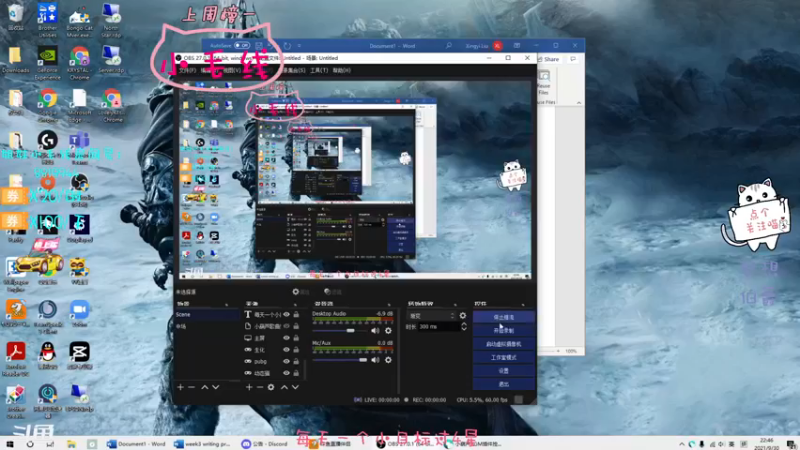The width and height of the screenshot is (800, 450).
Task: Hide the pubg source with its eye
Action: [286, 361]
